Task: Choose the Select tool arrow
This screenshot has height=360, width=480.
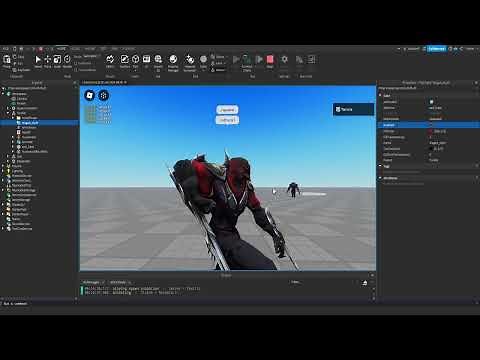Action: pos(38,59)
